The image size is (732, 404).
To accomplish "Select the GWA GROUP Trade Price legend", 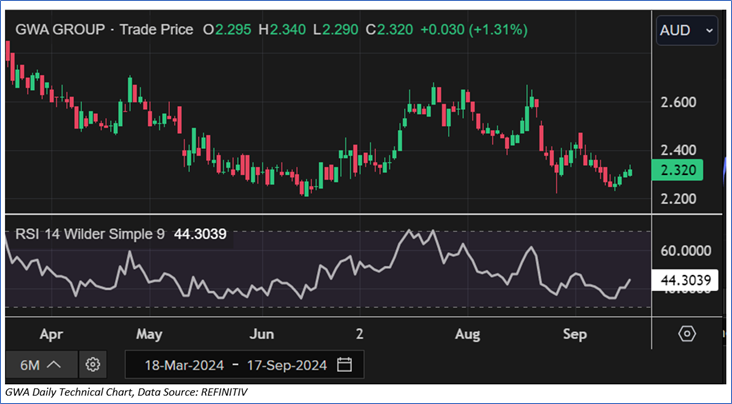I will (105, 30).
